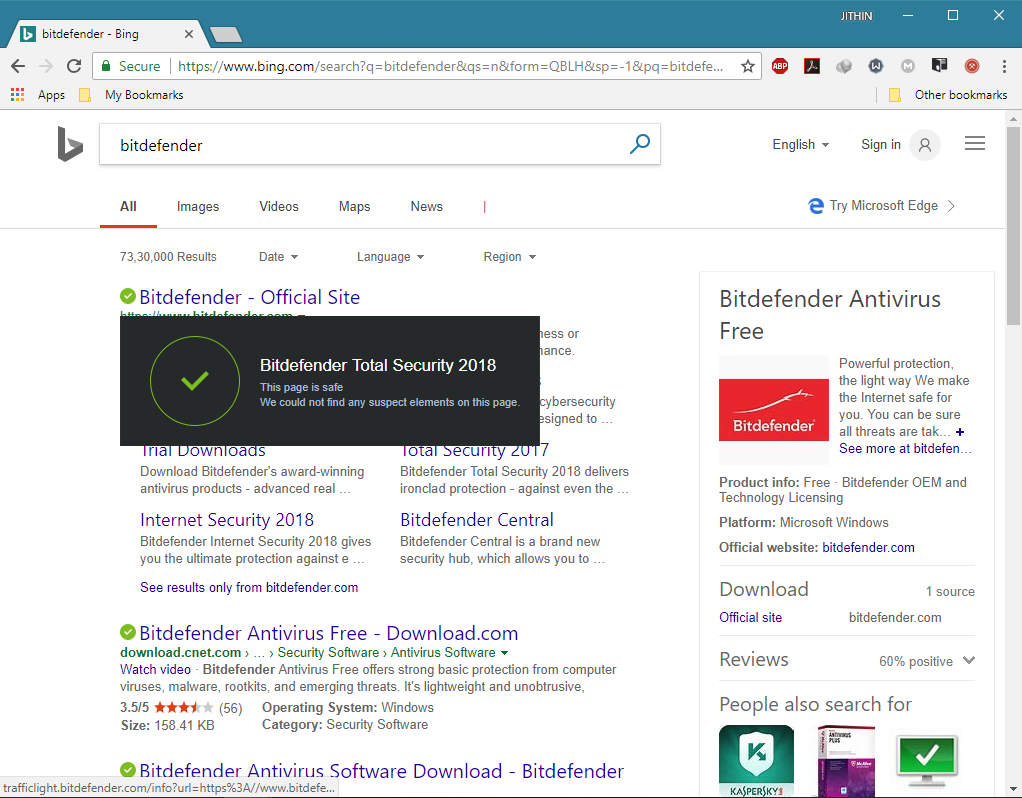1022x798 pixels.
Task: Expand the Reviews 60% positive section
Action: [x=969, y=660]
